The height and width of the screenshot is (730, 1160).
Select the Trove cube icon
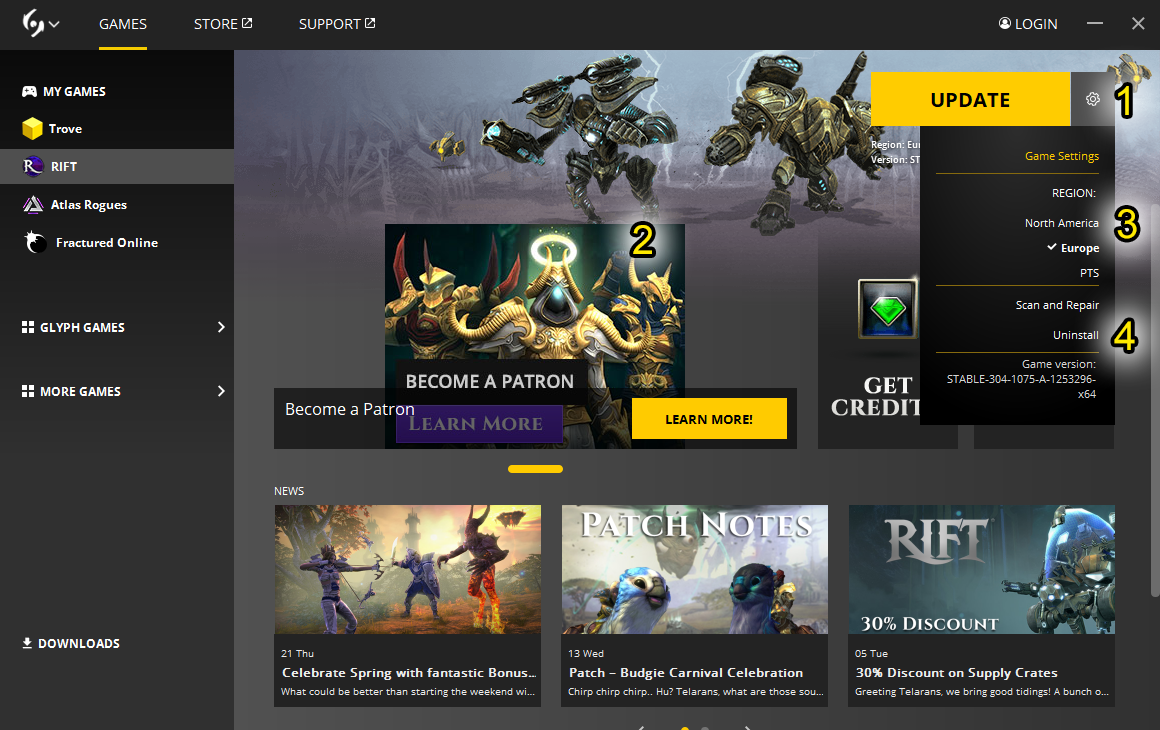tap(32, 129)
